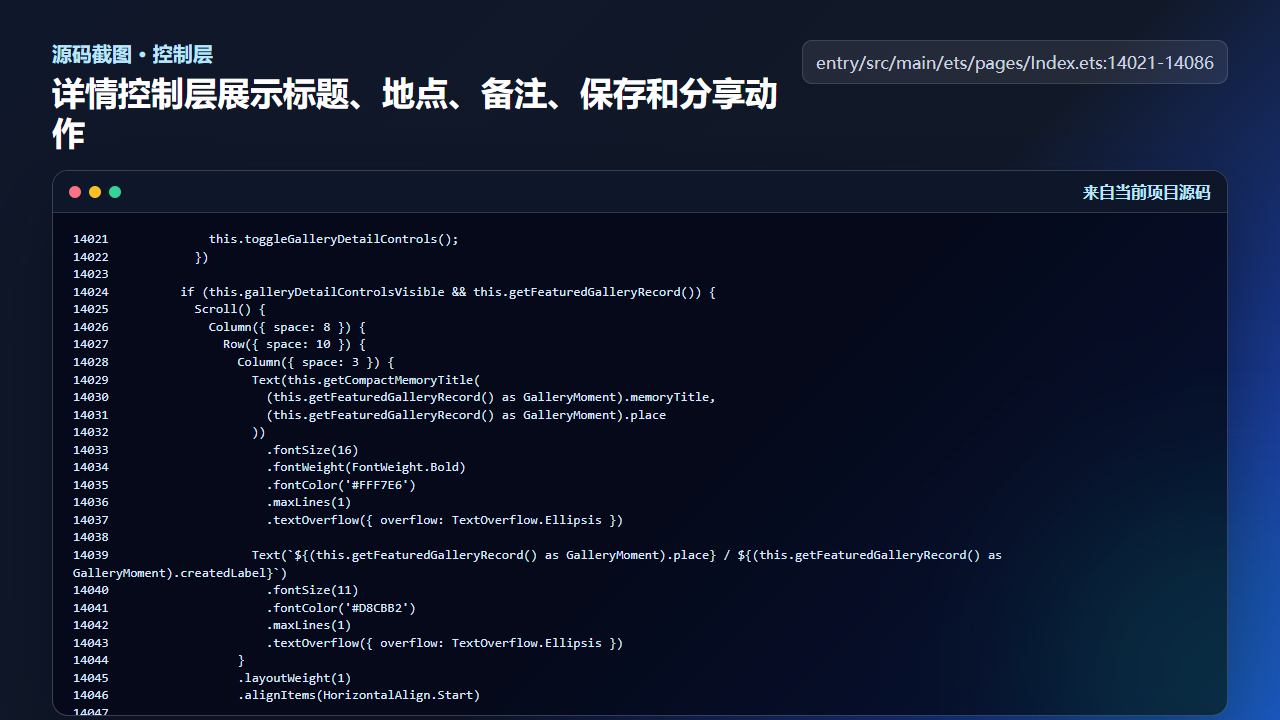
Task: Click .textOverflow on line 14037
Action: [445, 520]
